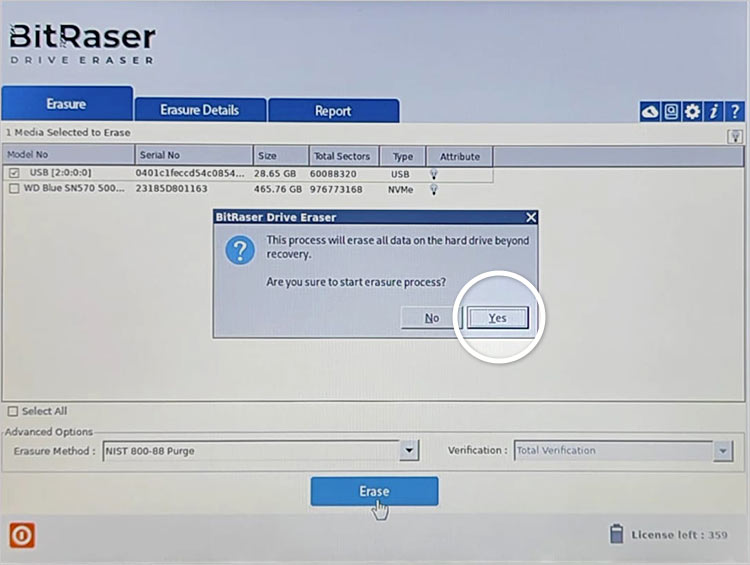Viewport: 750px width, 565px height.
Task: Click the Size column header
Action: pyautogui.click(x=281, y=155)
